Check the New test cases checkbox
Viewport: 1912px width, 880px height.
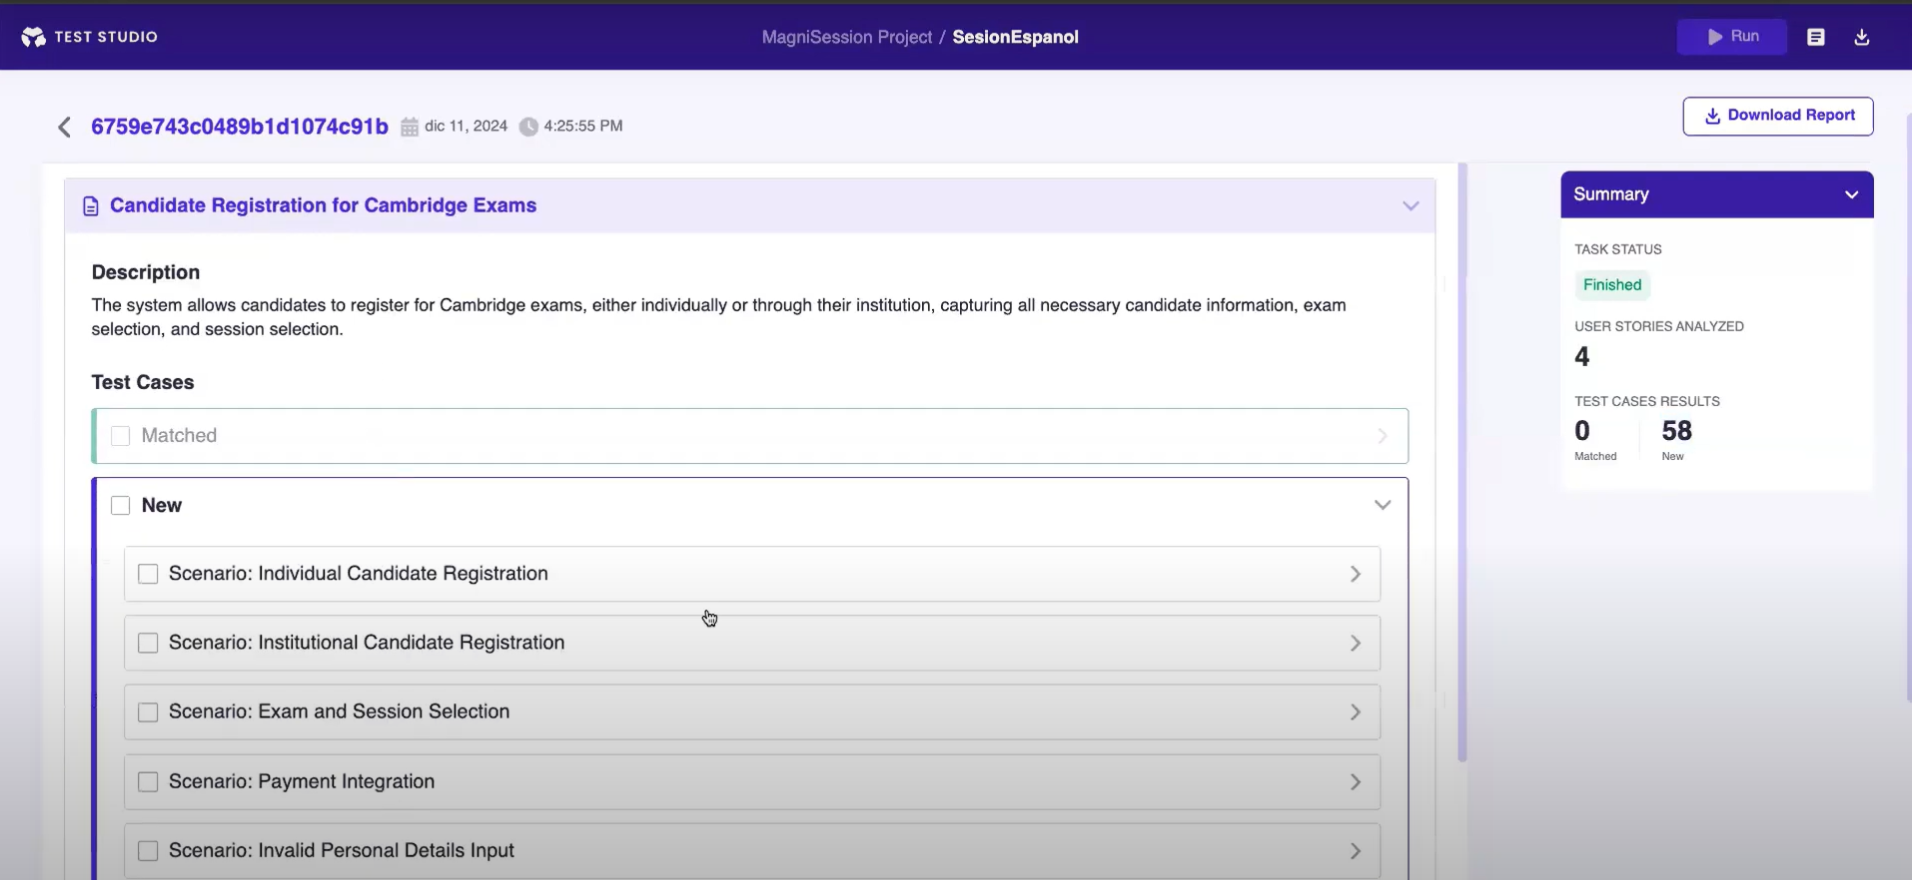pos(121,506)
